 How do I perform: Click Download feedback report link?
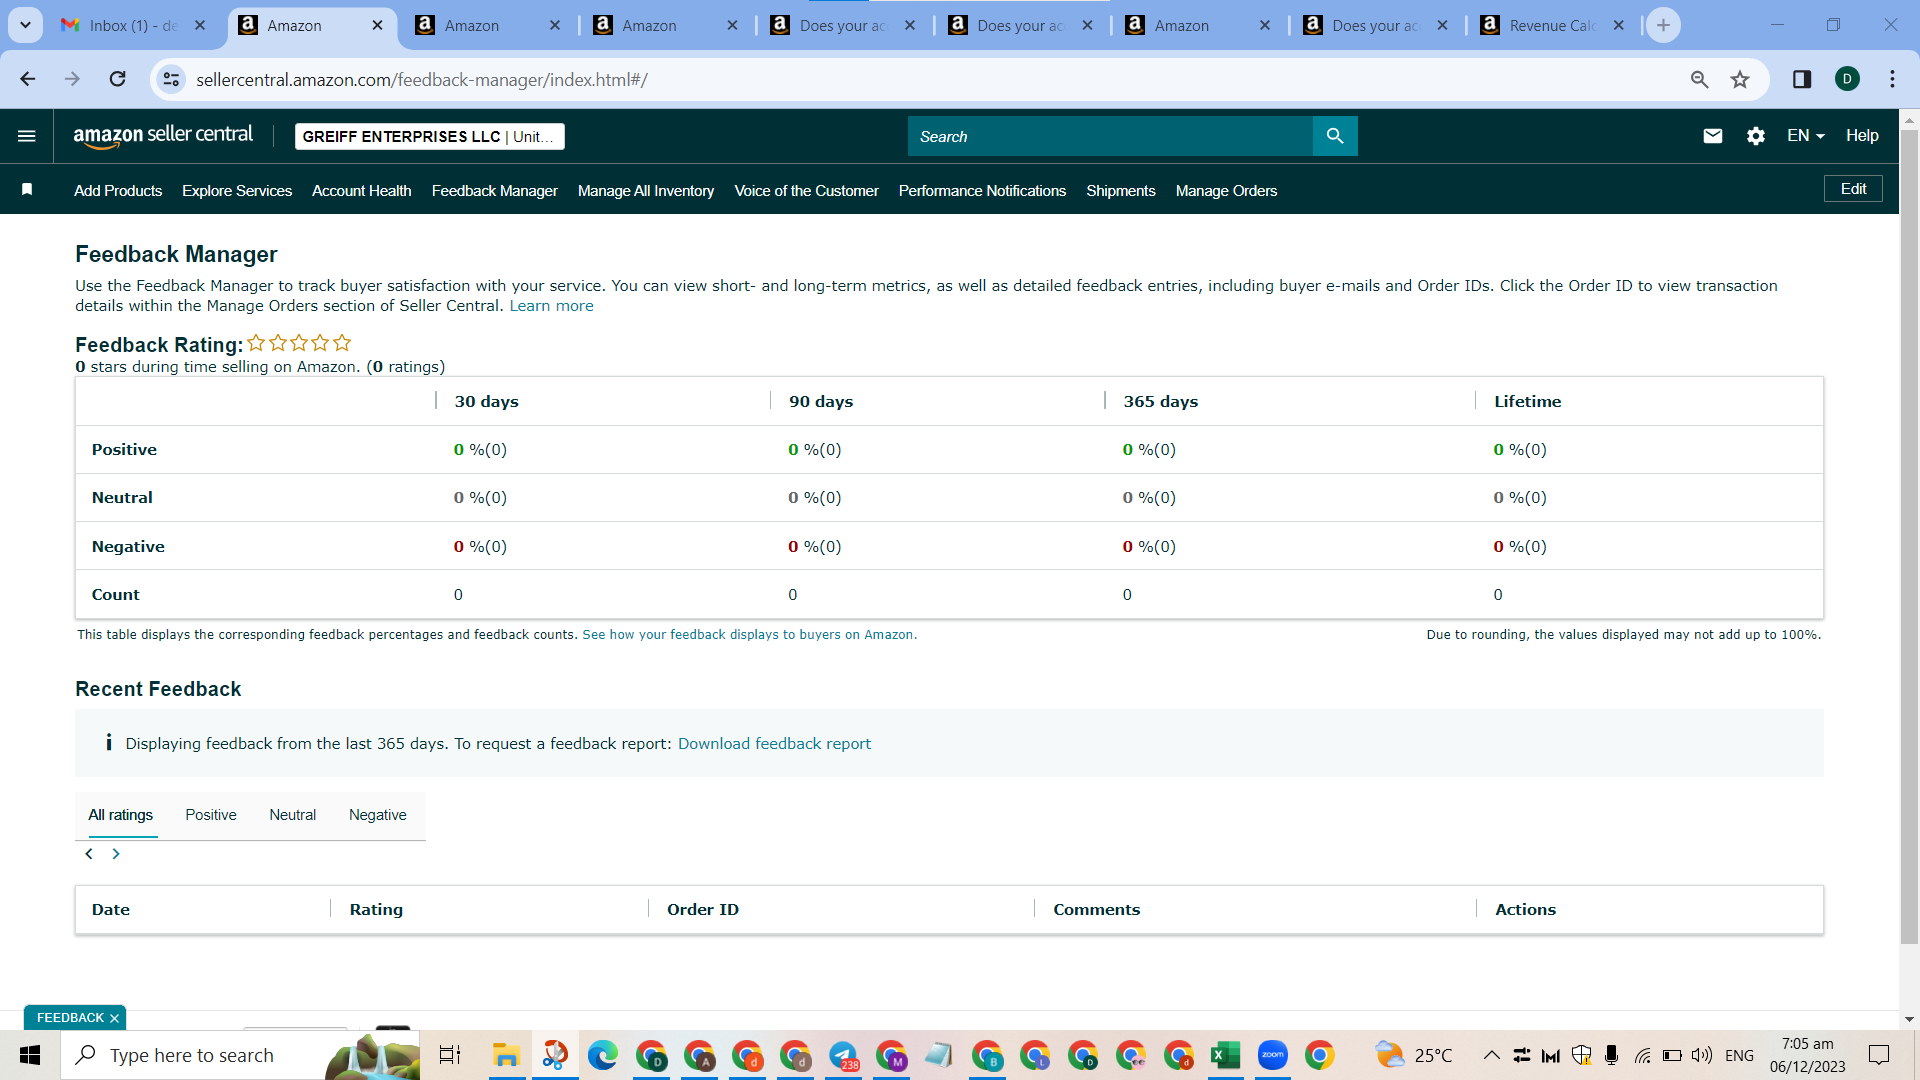(x=774, y=744)
